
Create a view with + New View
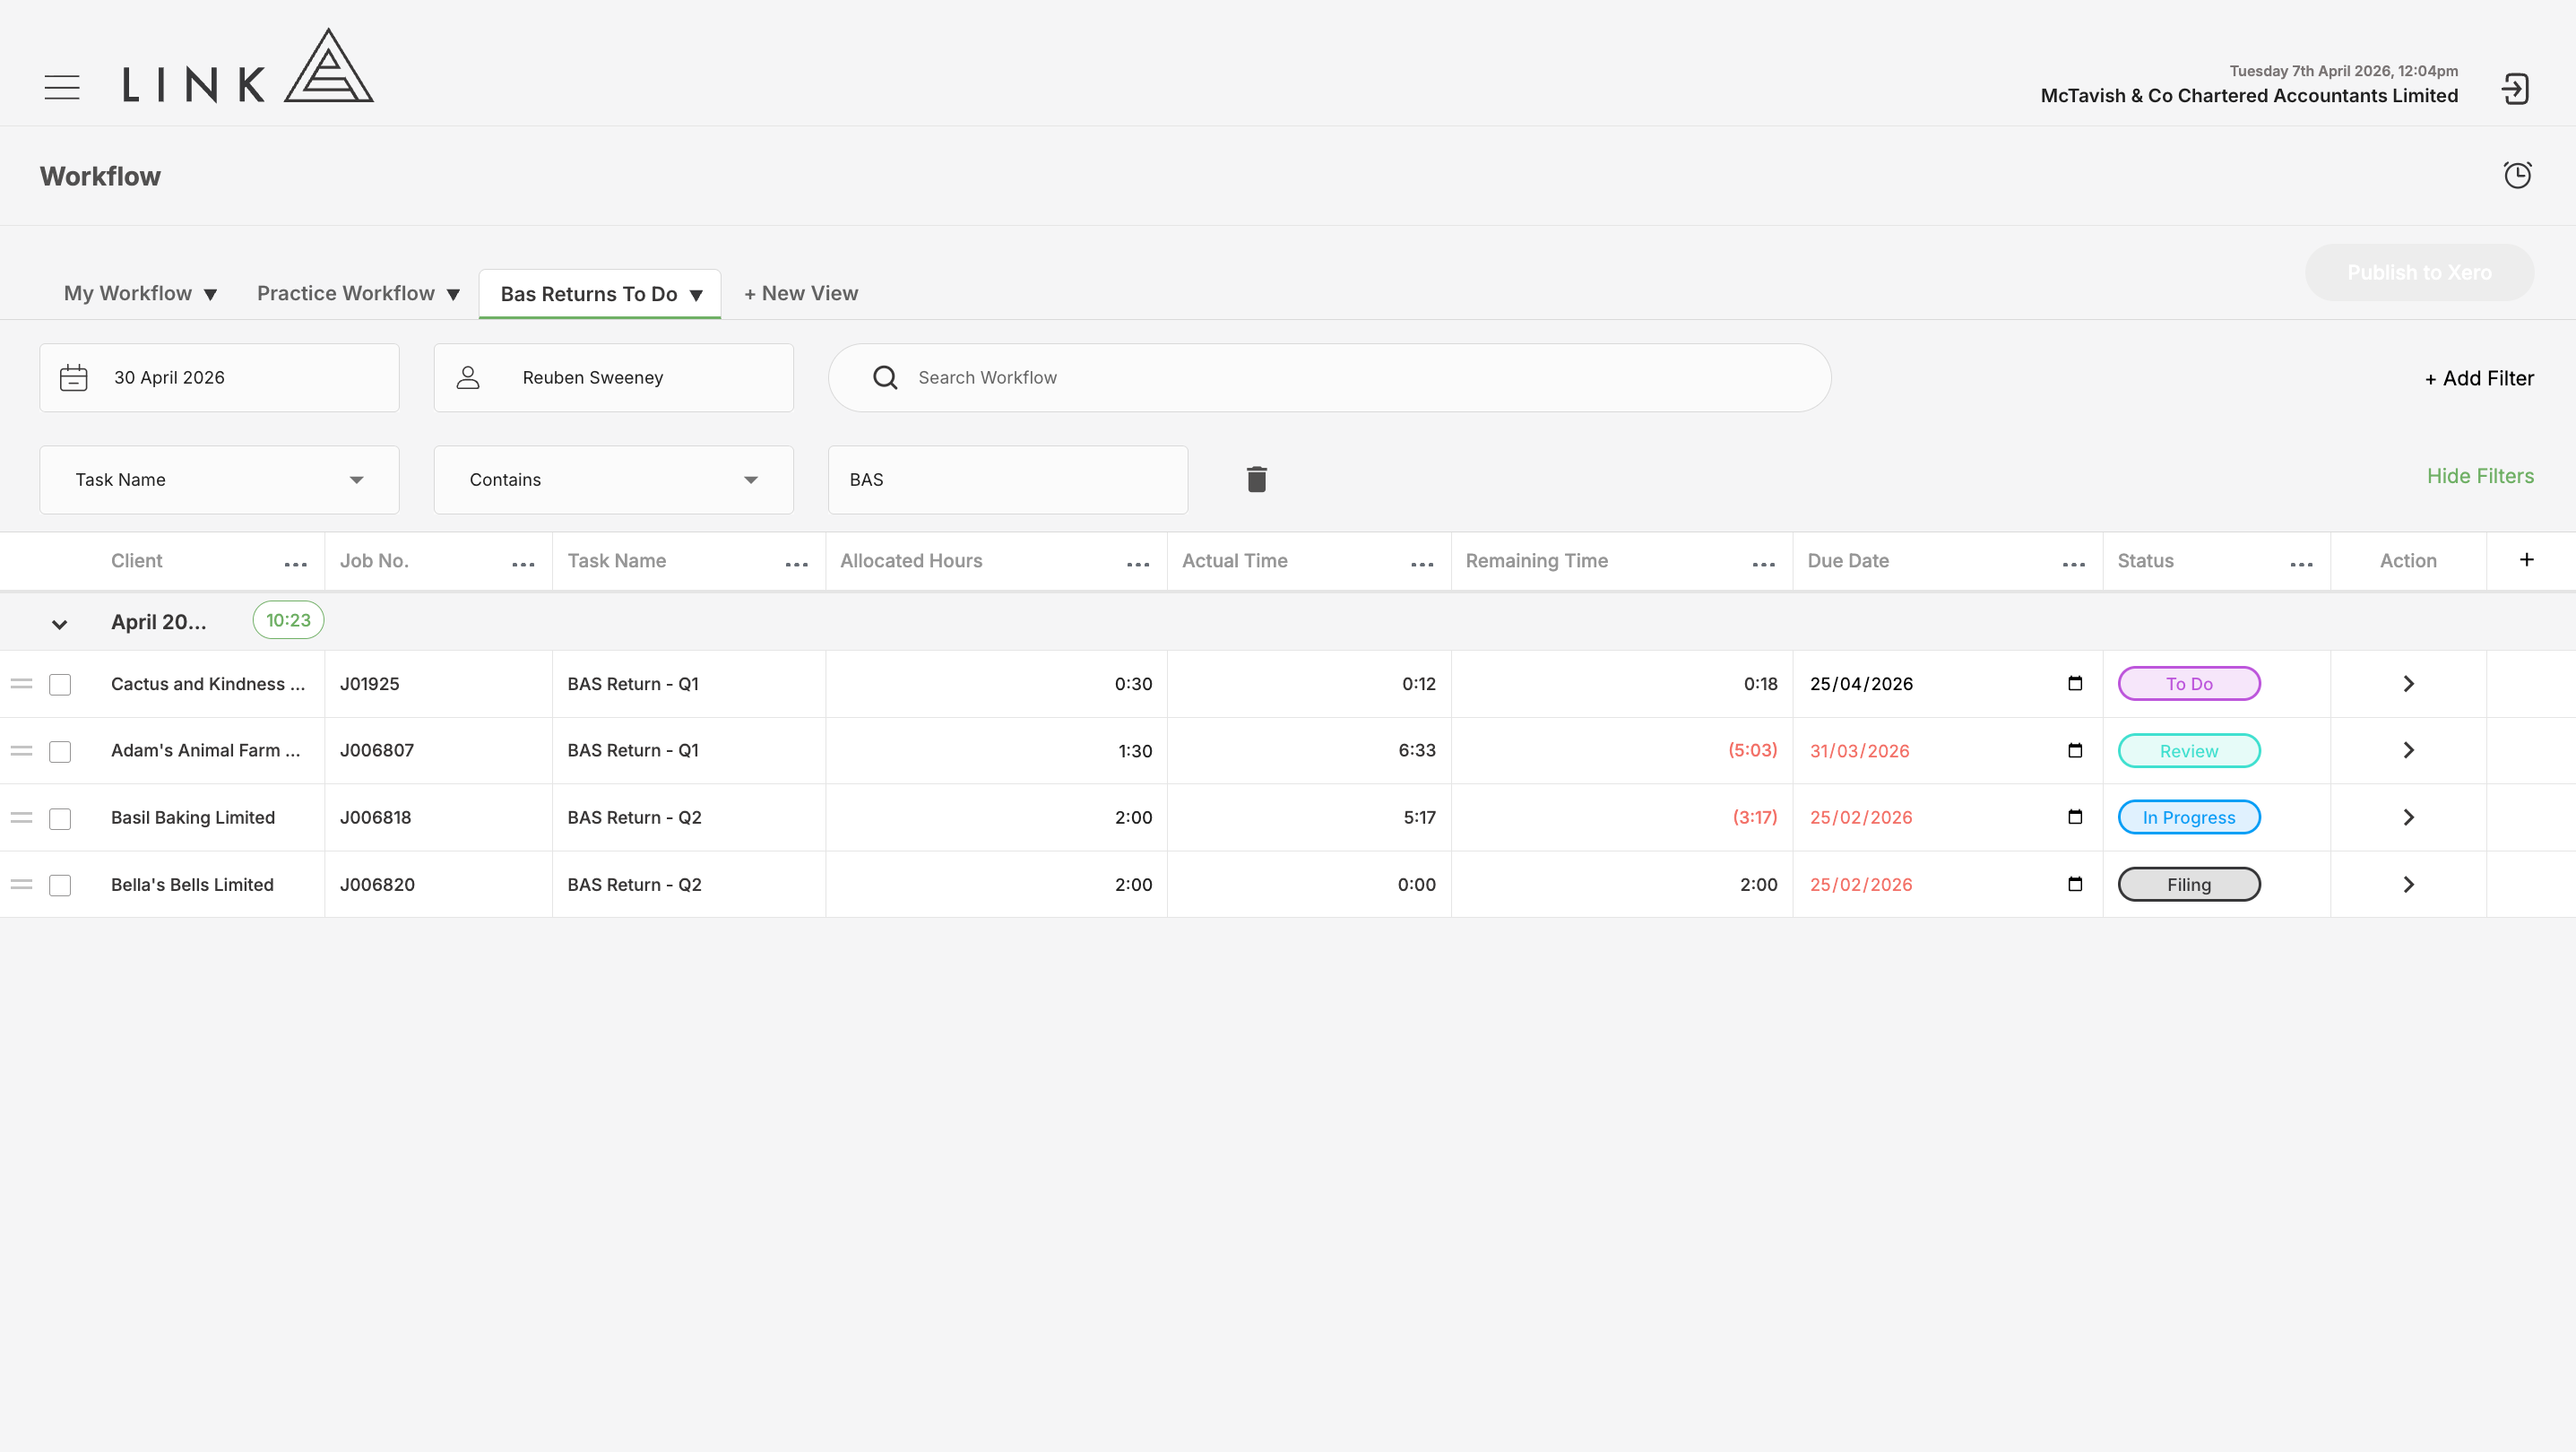pos(801,293)
